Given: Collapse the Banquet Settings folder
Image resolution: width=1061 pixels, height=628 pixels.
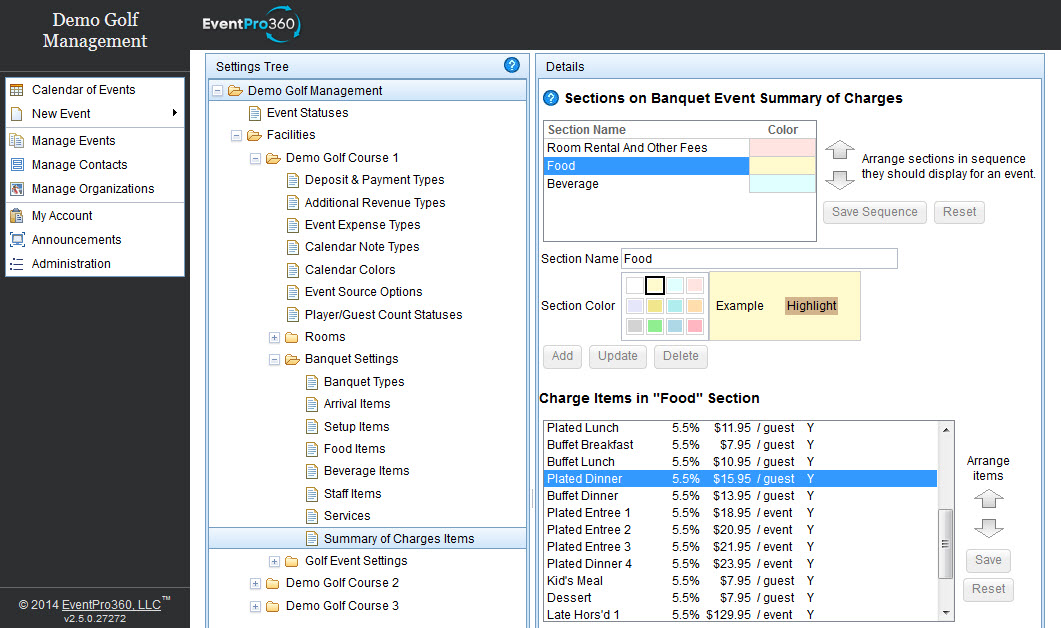Looking at the screenshot, I should coord(274,359).
